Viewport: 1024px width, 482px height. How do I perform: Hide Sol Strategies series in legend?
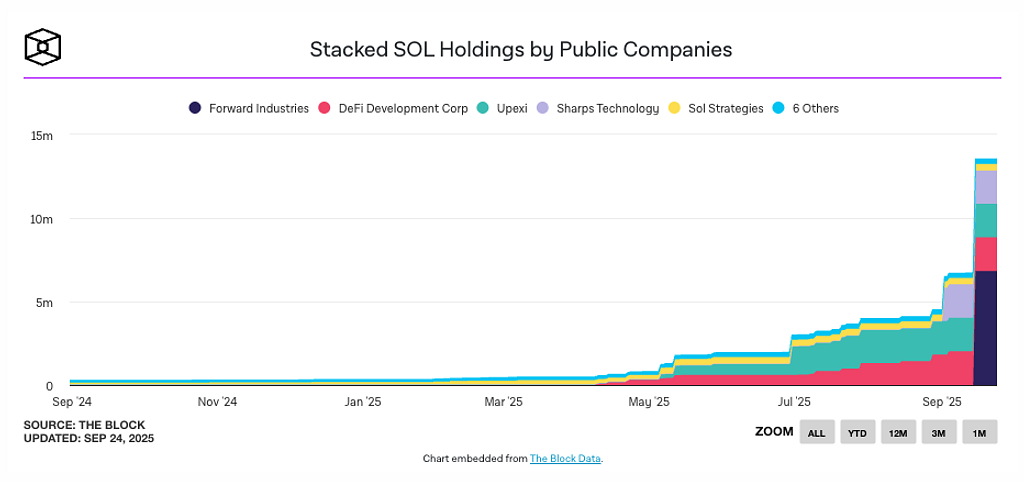point(725,108)
